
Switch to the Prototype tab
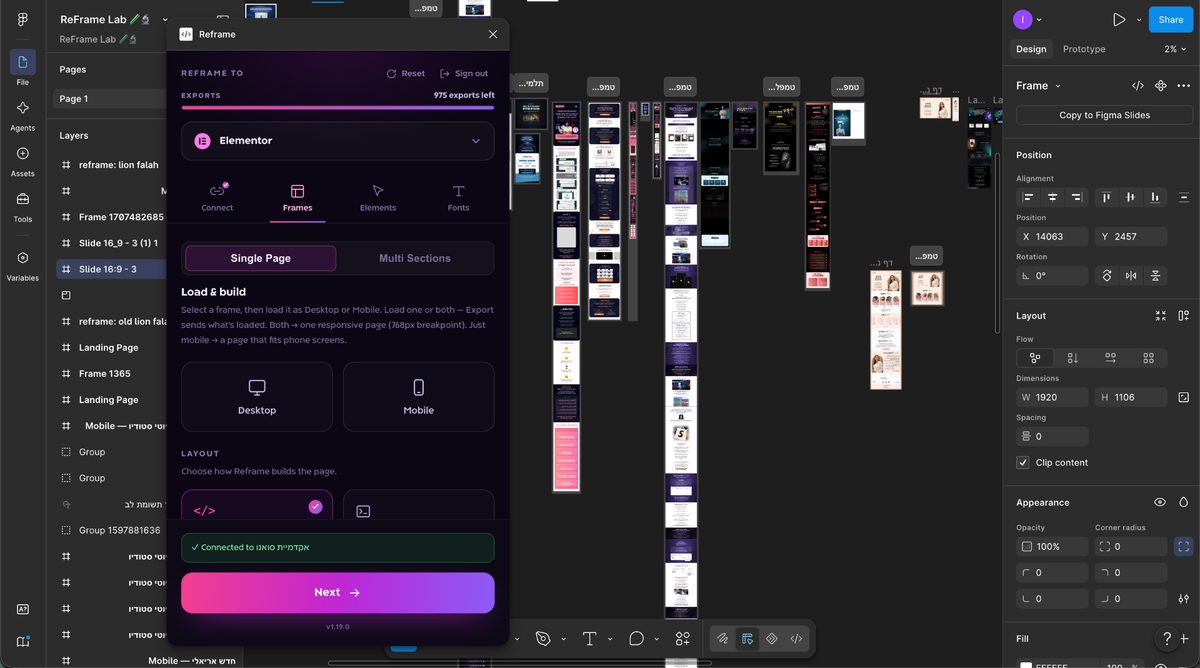1084,49
